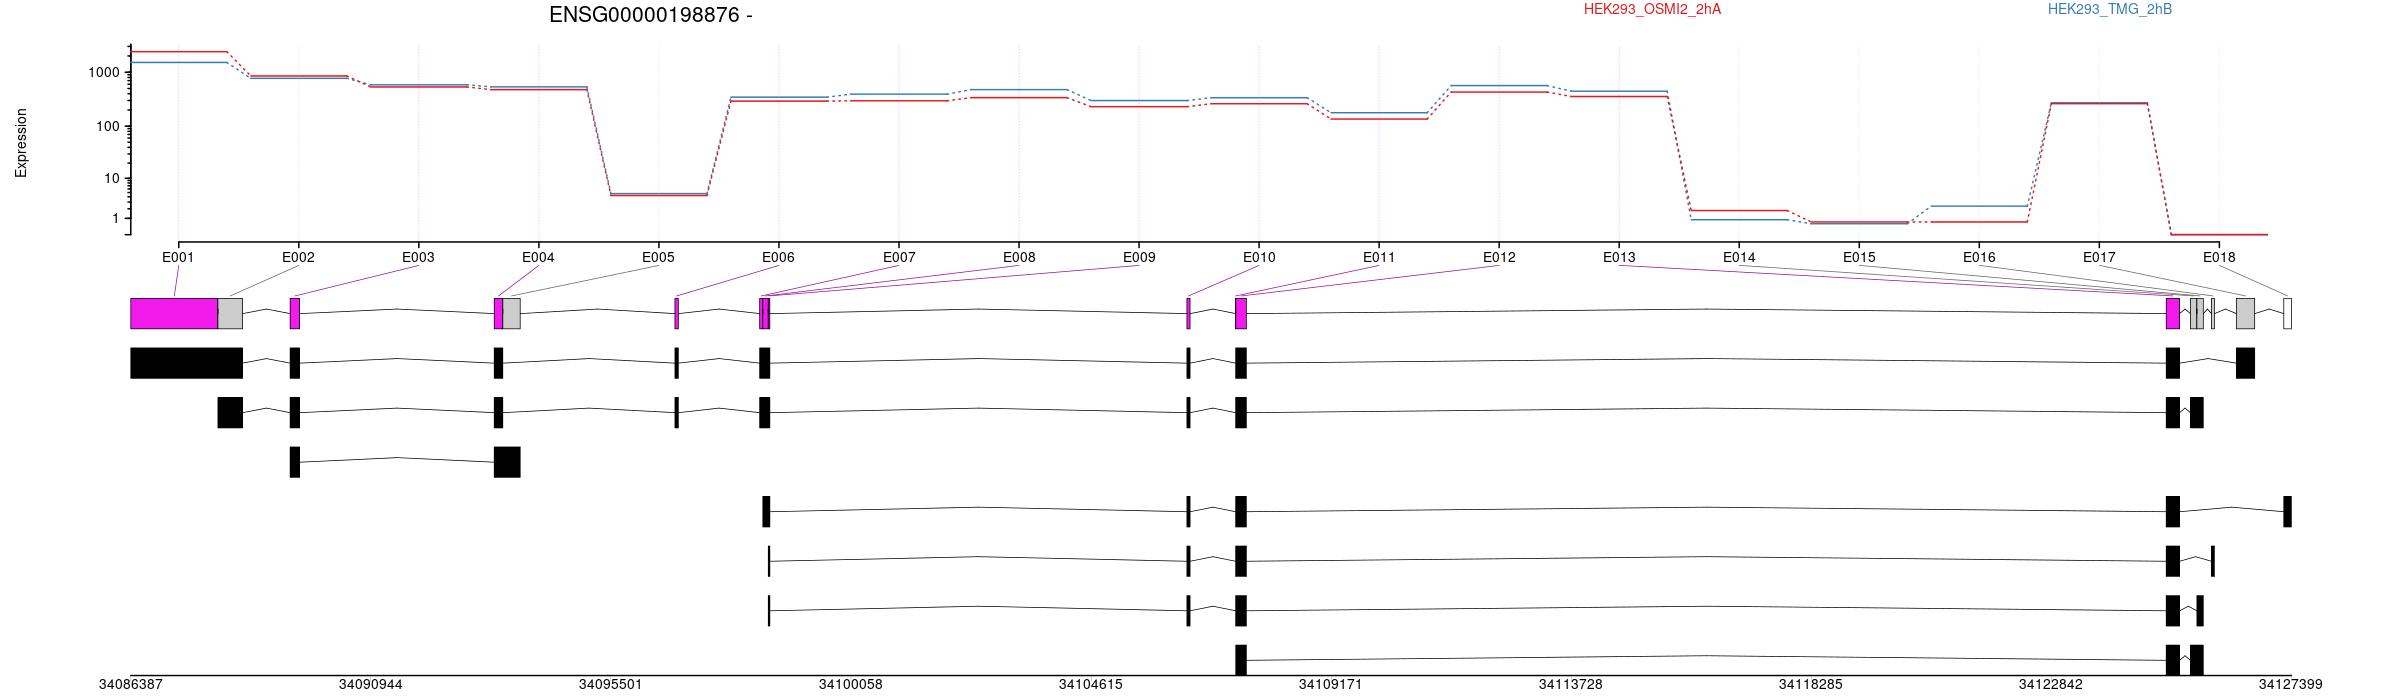Click genomic coordinate 34104615

pyautogui.click(x=1090, y=685)
